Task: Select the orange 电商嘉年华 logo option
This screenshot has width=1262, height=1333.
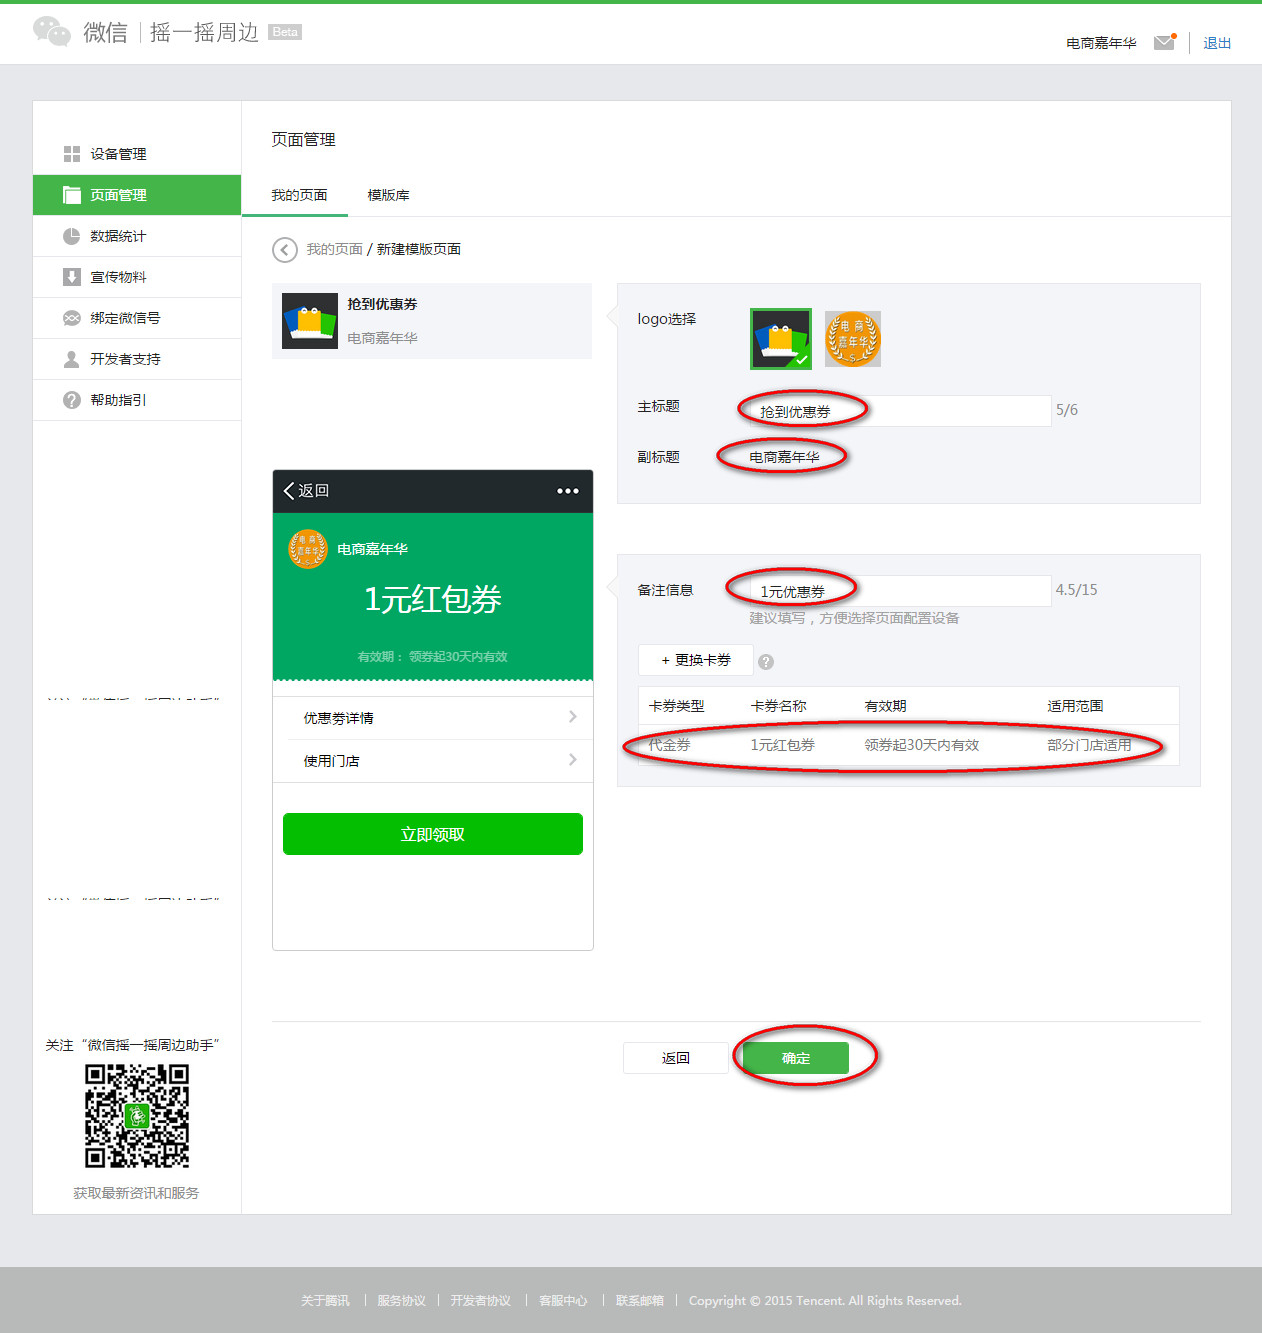Action: coord(853,339)
